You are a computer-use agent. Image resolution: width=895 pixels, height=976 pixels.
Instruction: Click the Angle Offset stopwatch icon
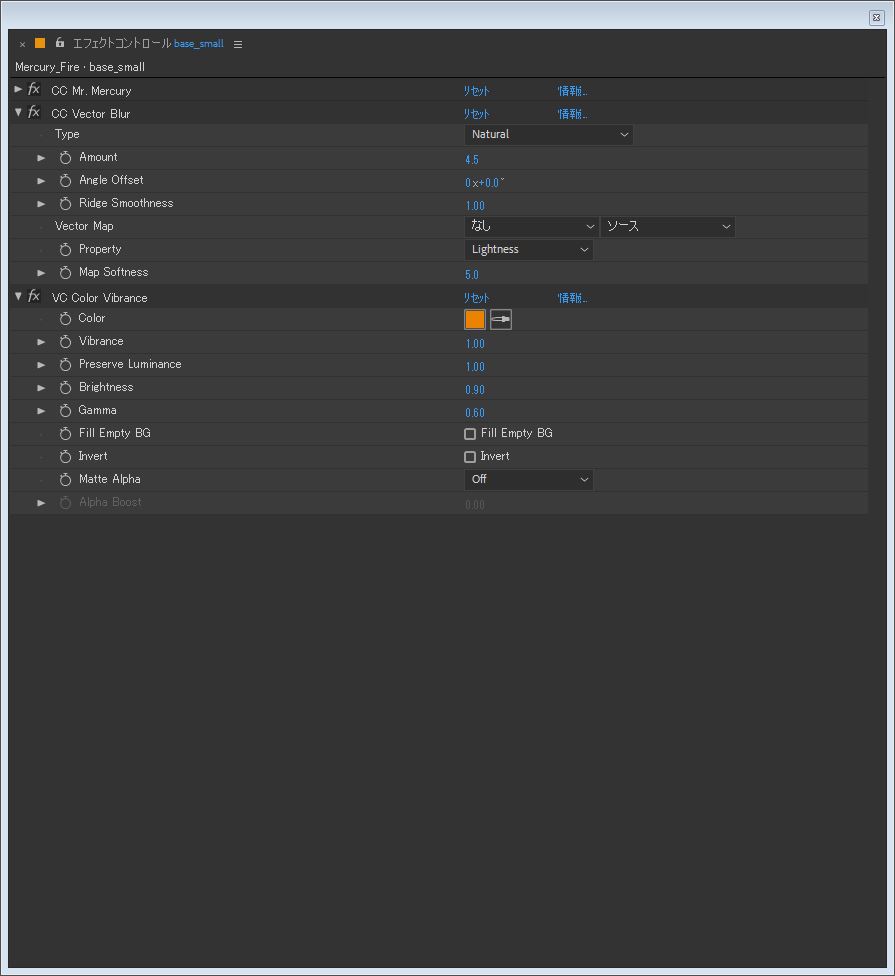(65, 181)
